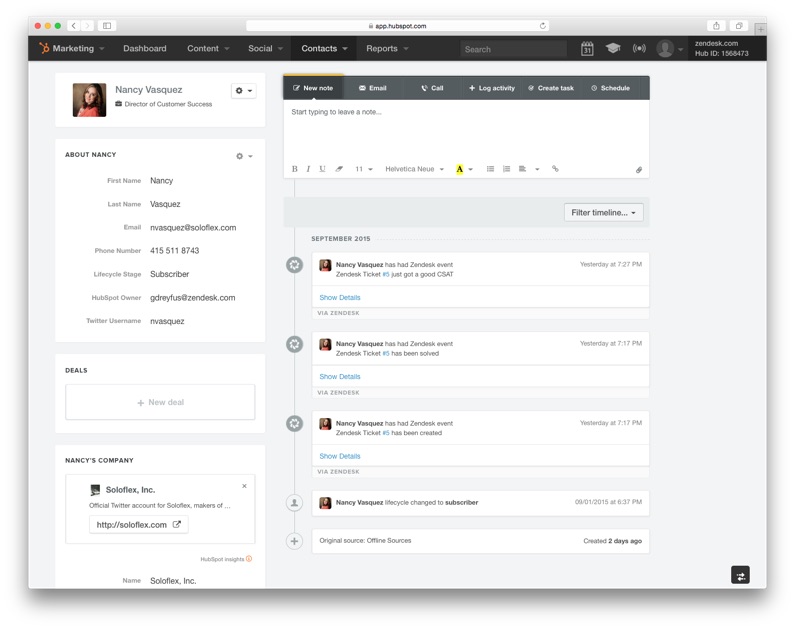The width and height of the screenshot is (794, 628).
Task: Click the Safari share icon
Action: (x=716, y=25)
